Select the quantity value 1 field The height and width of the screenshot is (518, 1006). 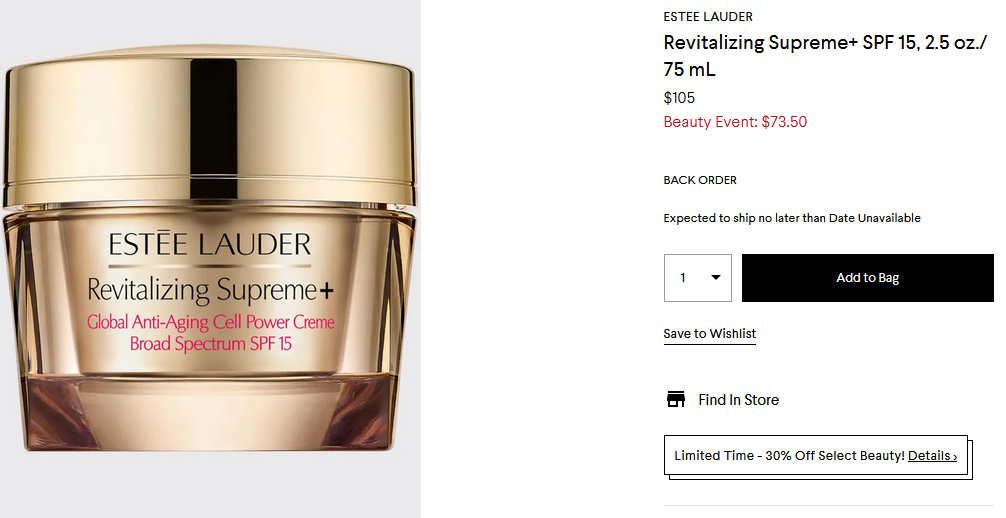point(697,278)
